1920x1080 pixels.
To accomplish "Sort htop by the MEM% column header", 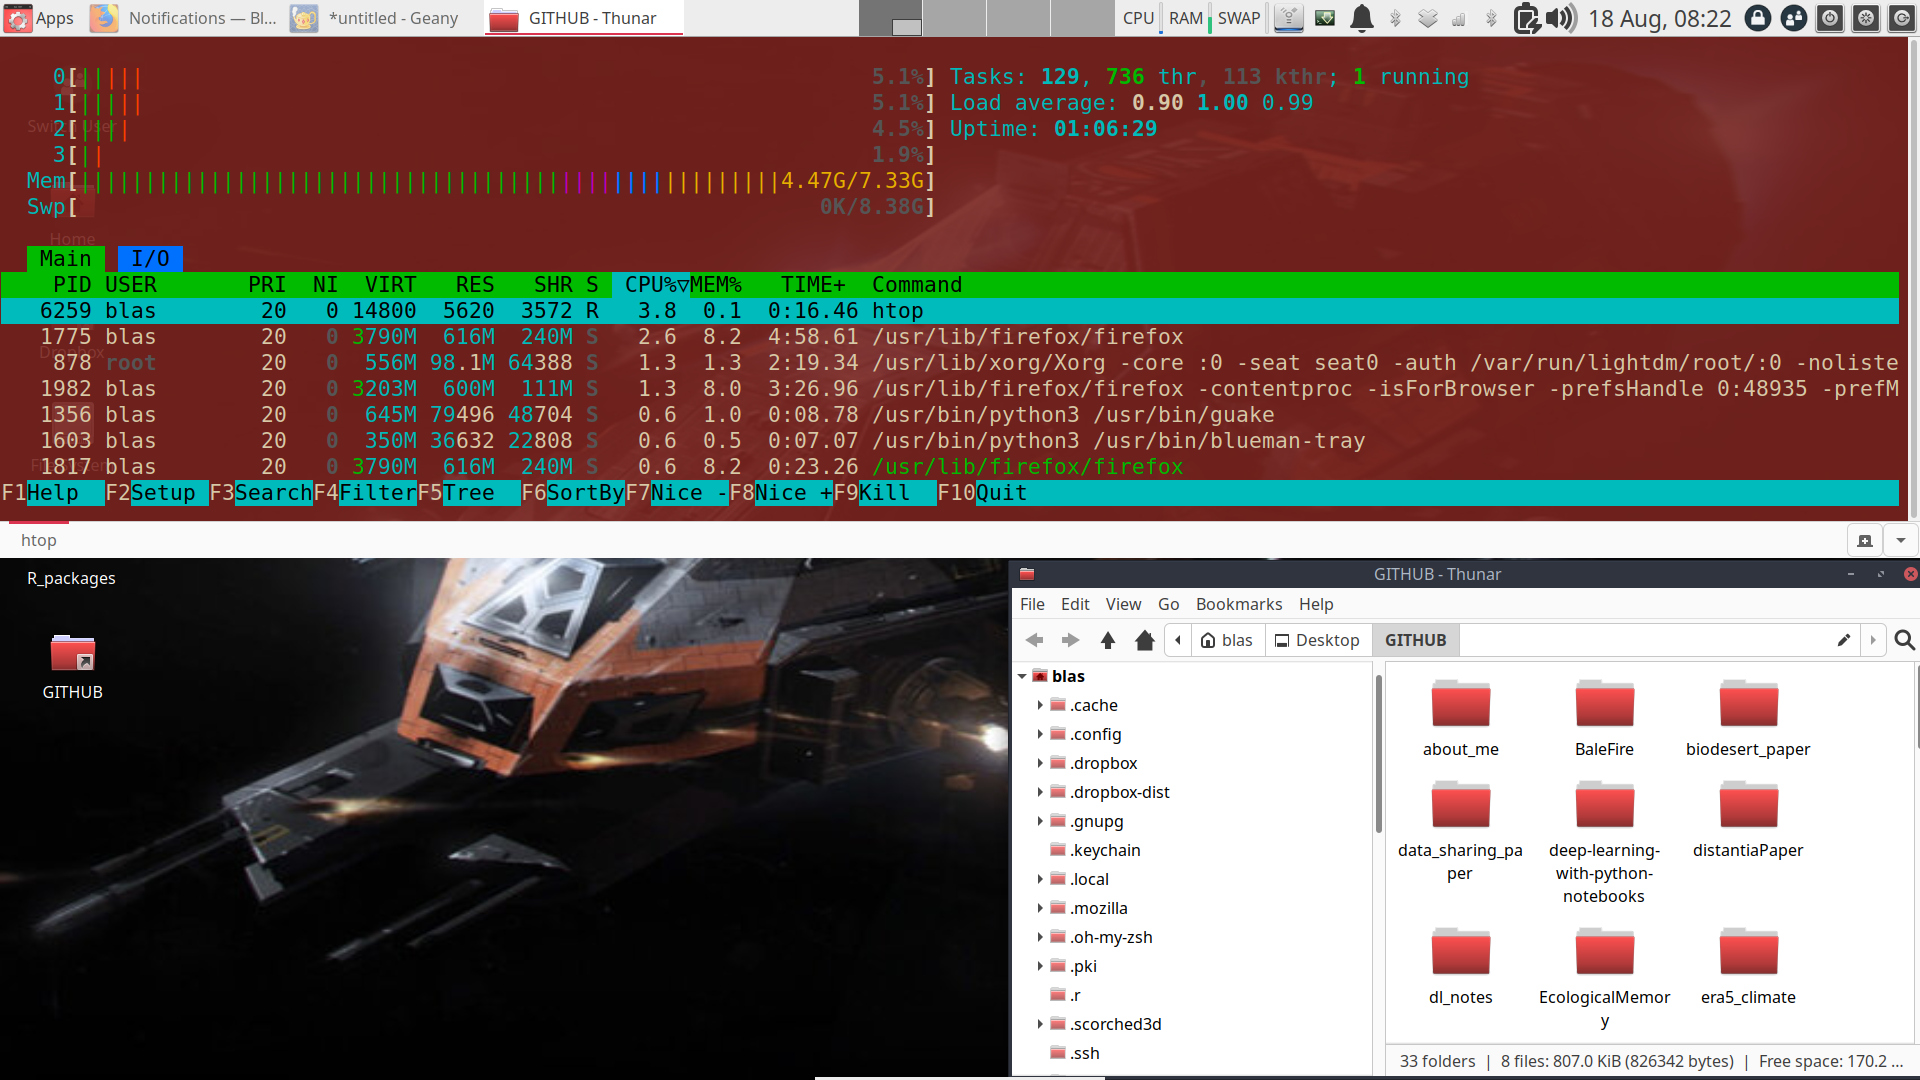I will pos(715,285).
